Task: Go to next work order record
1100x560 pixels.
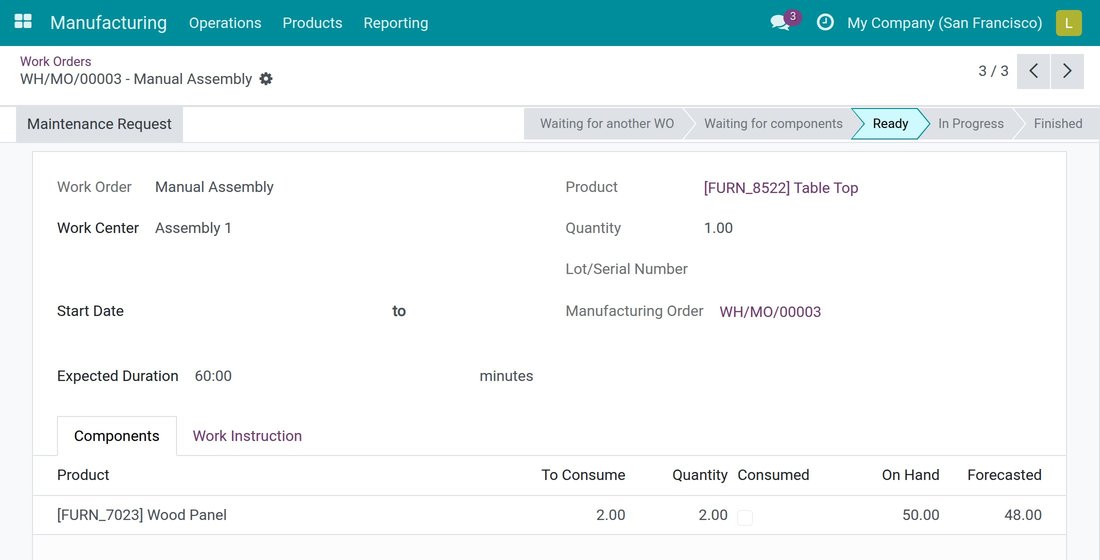Action: click(x=1067, y=71)
